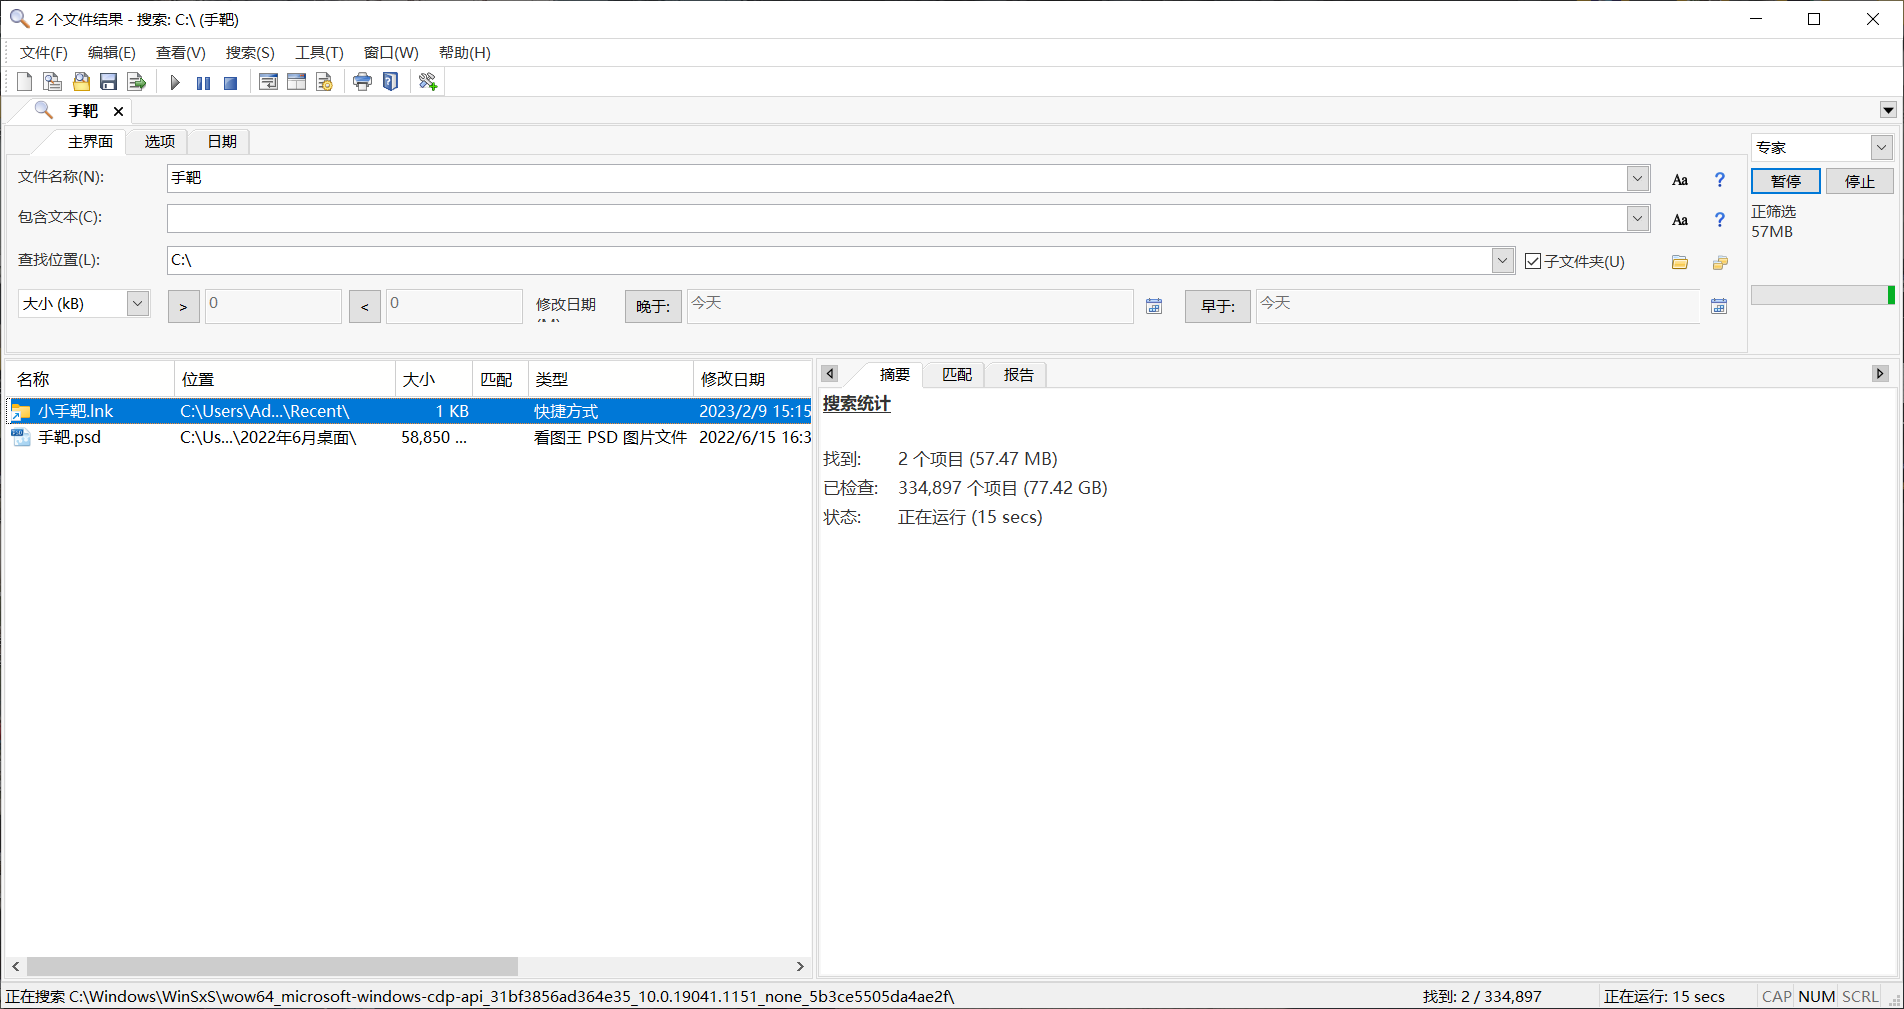
Task: Click the new blank search page icon
Action: pyautogui.click(x=25, y=82)
